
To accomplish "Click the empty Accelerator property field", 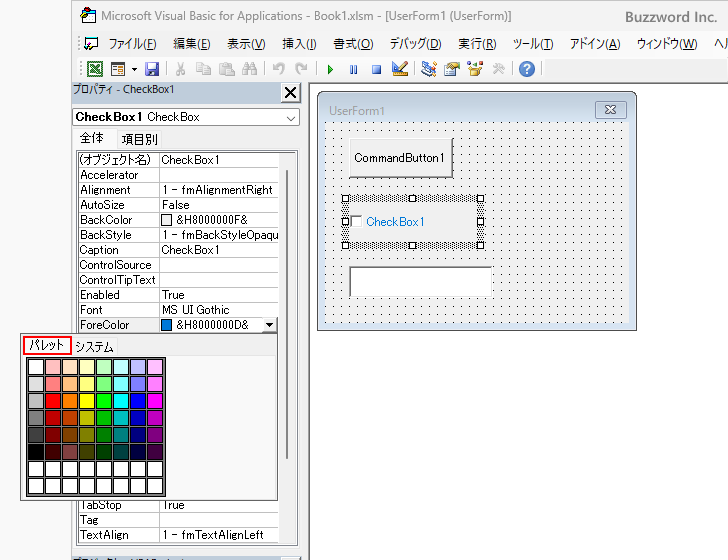I will (219, 175).
